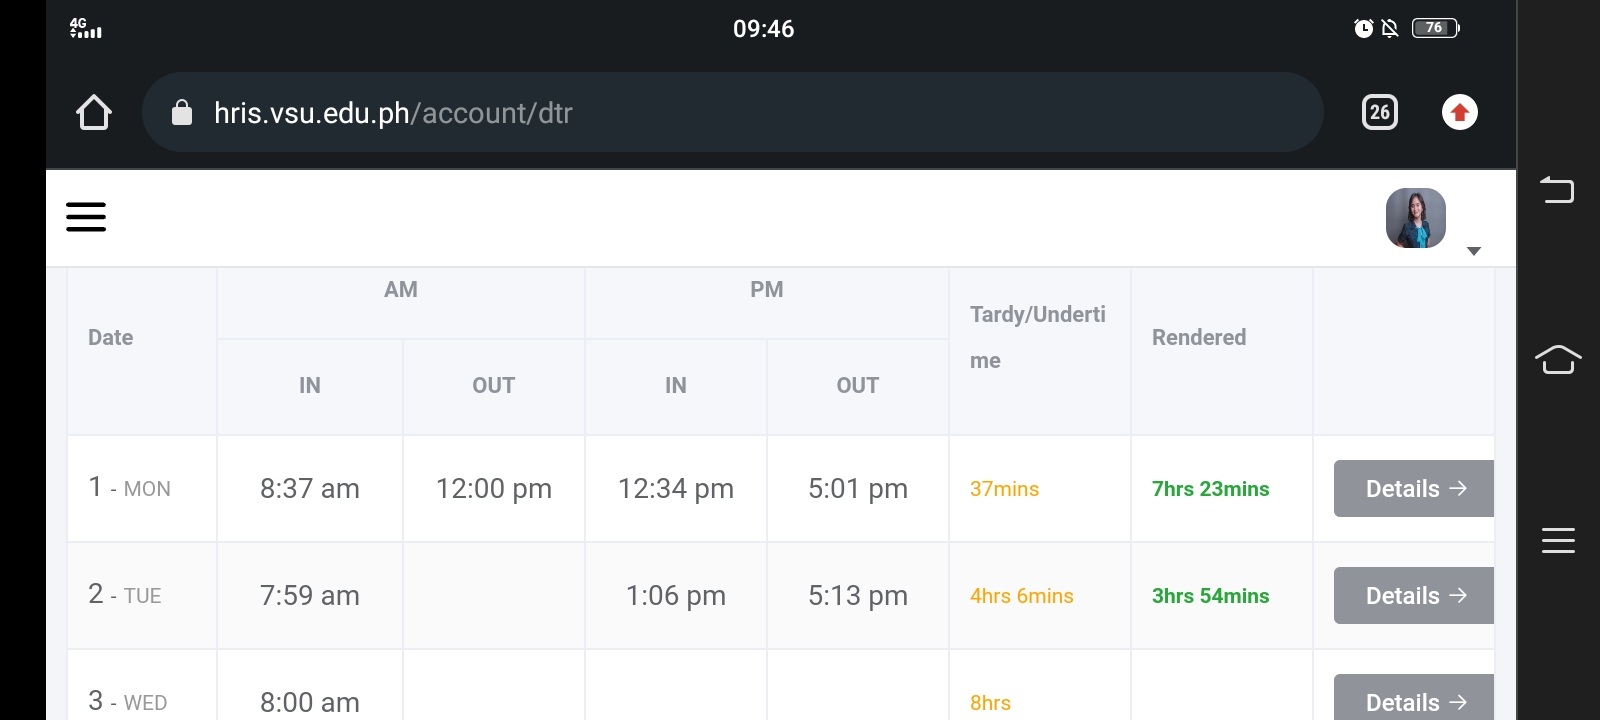Click the 4hrs 6mins tardy value

pos(1021,596)
